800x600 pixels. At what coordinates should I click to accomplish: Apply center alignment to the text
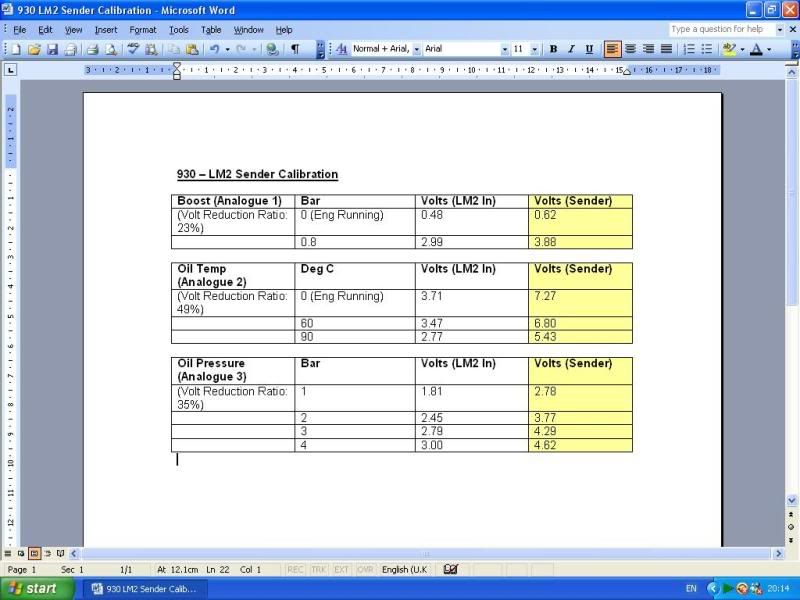tap(630, 49)
